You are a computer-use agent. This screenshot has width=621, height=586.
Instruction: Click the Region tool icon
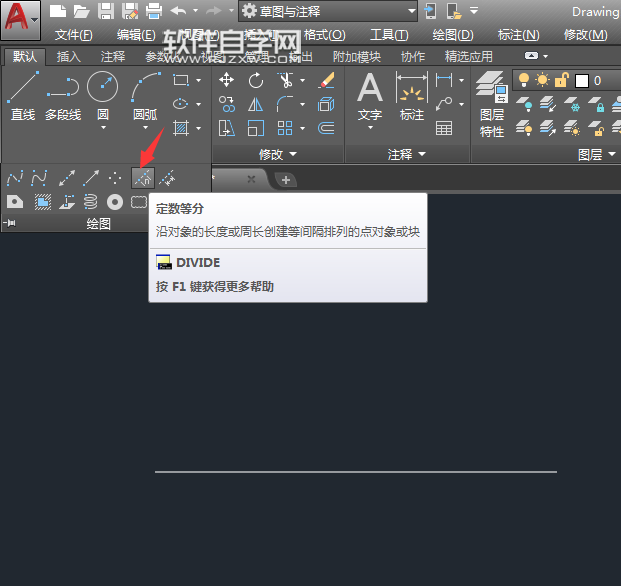point(15,202)
